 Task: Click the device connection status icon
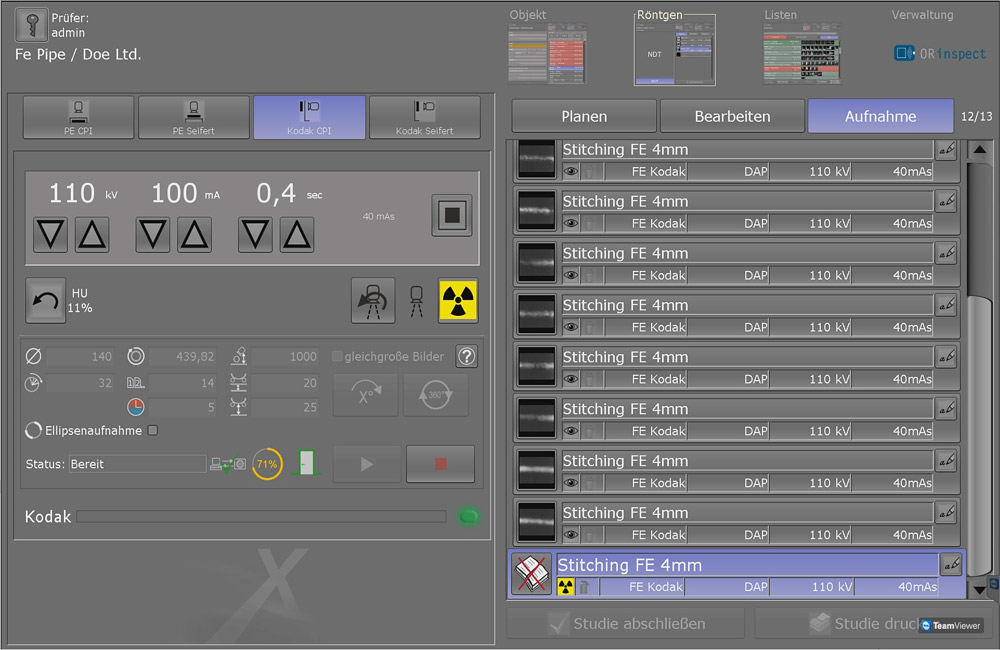pyautogui.click(x=228, y=464)
